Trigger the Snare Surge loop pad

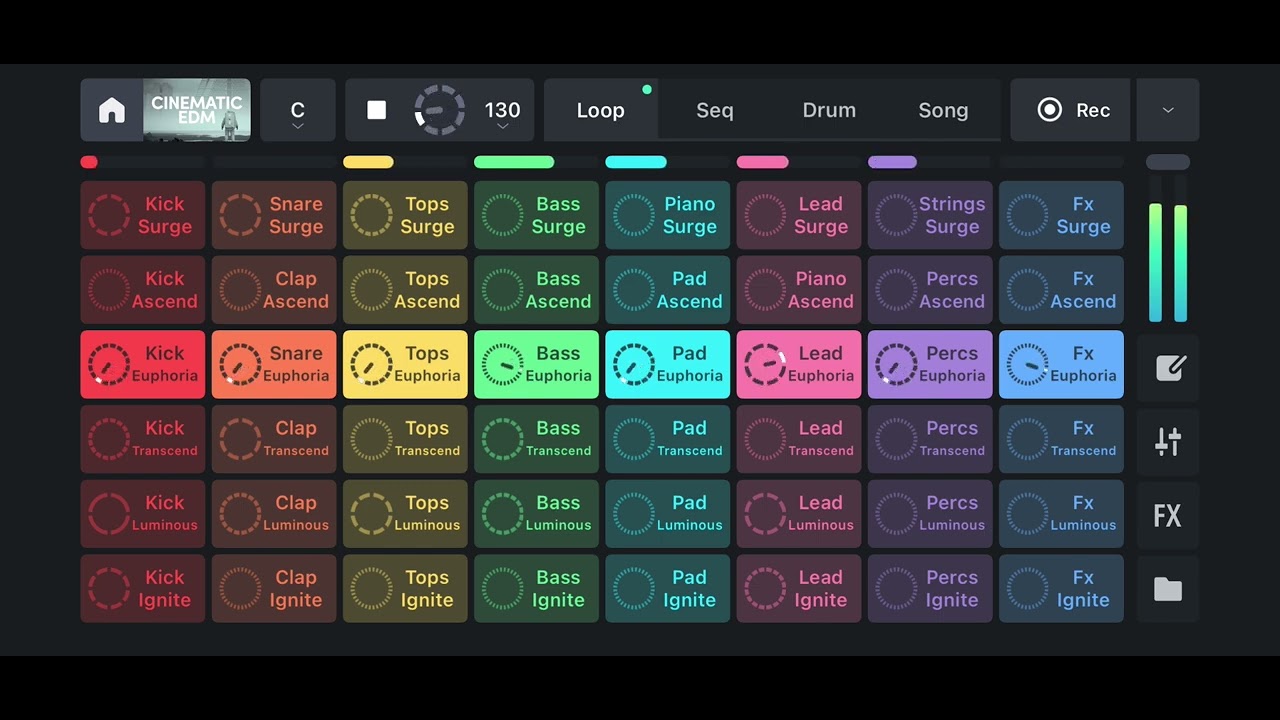(x=274, y=215)
